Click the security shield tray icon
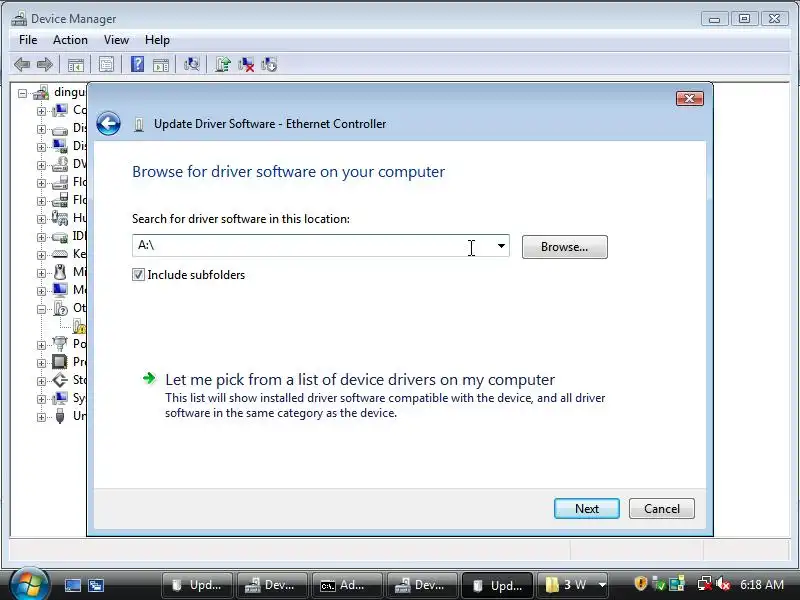This screenshot has height=600, width=800. click(x=640, y=583)
